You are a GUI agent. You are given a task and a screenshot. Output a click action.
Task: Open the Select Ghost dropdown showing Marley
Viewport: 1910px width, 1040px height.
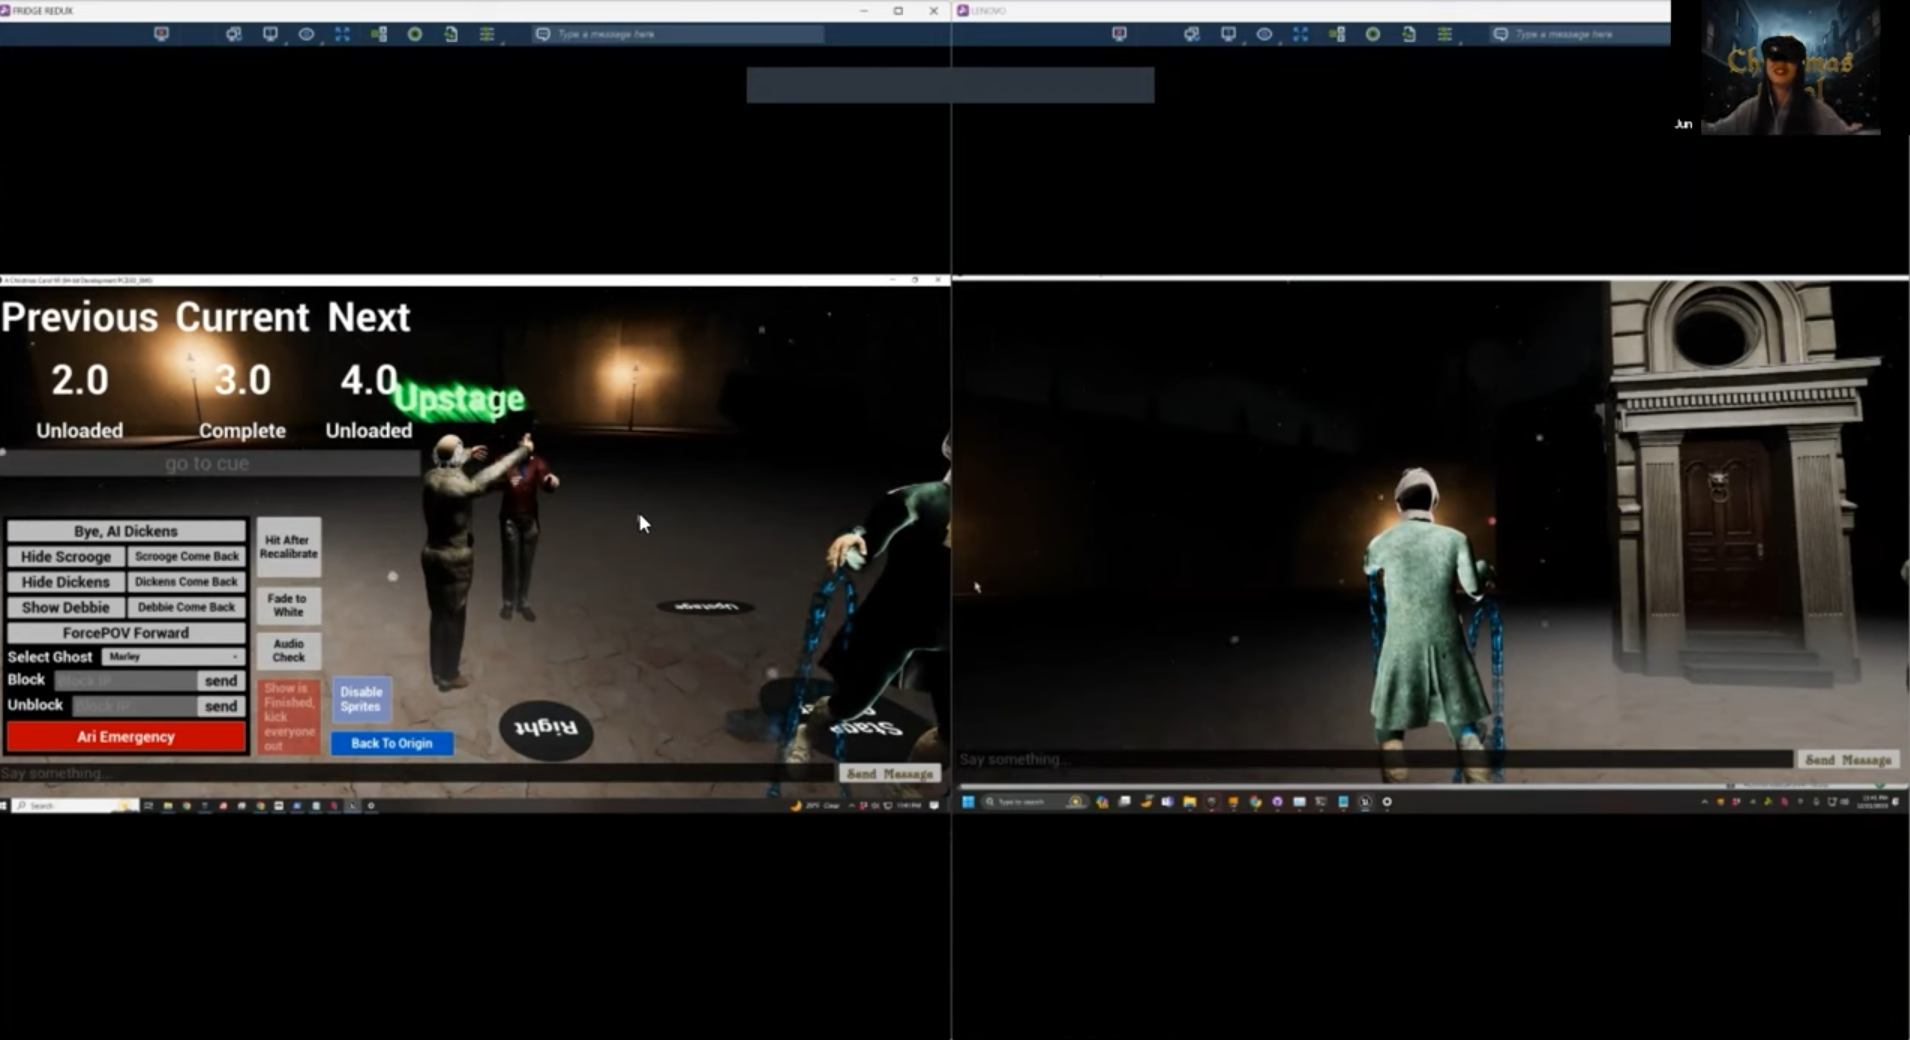173,657
